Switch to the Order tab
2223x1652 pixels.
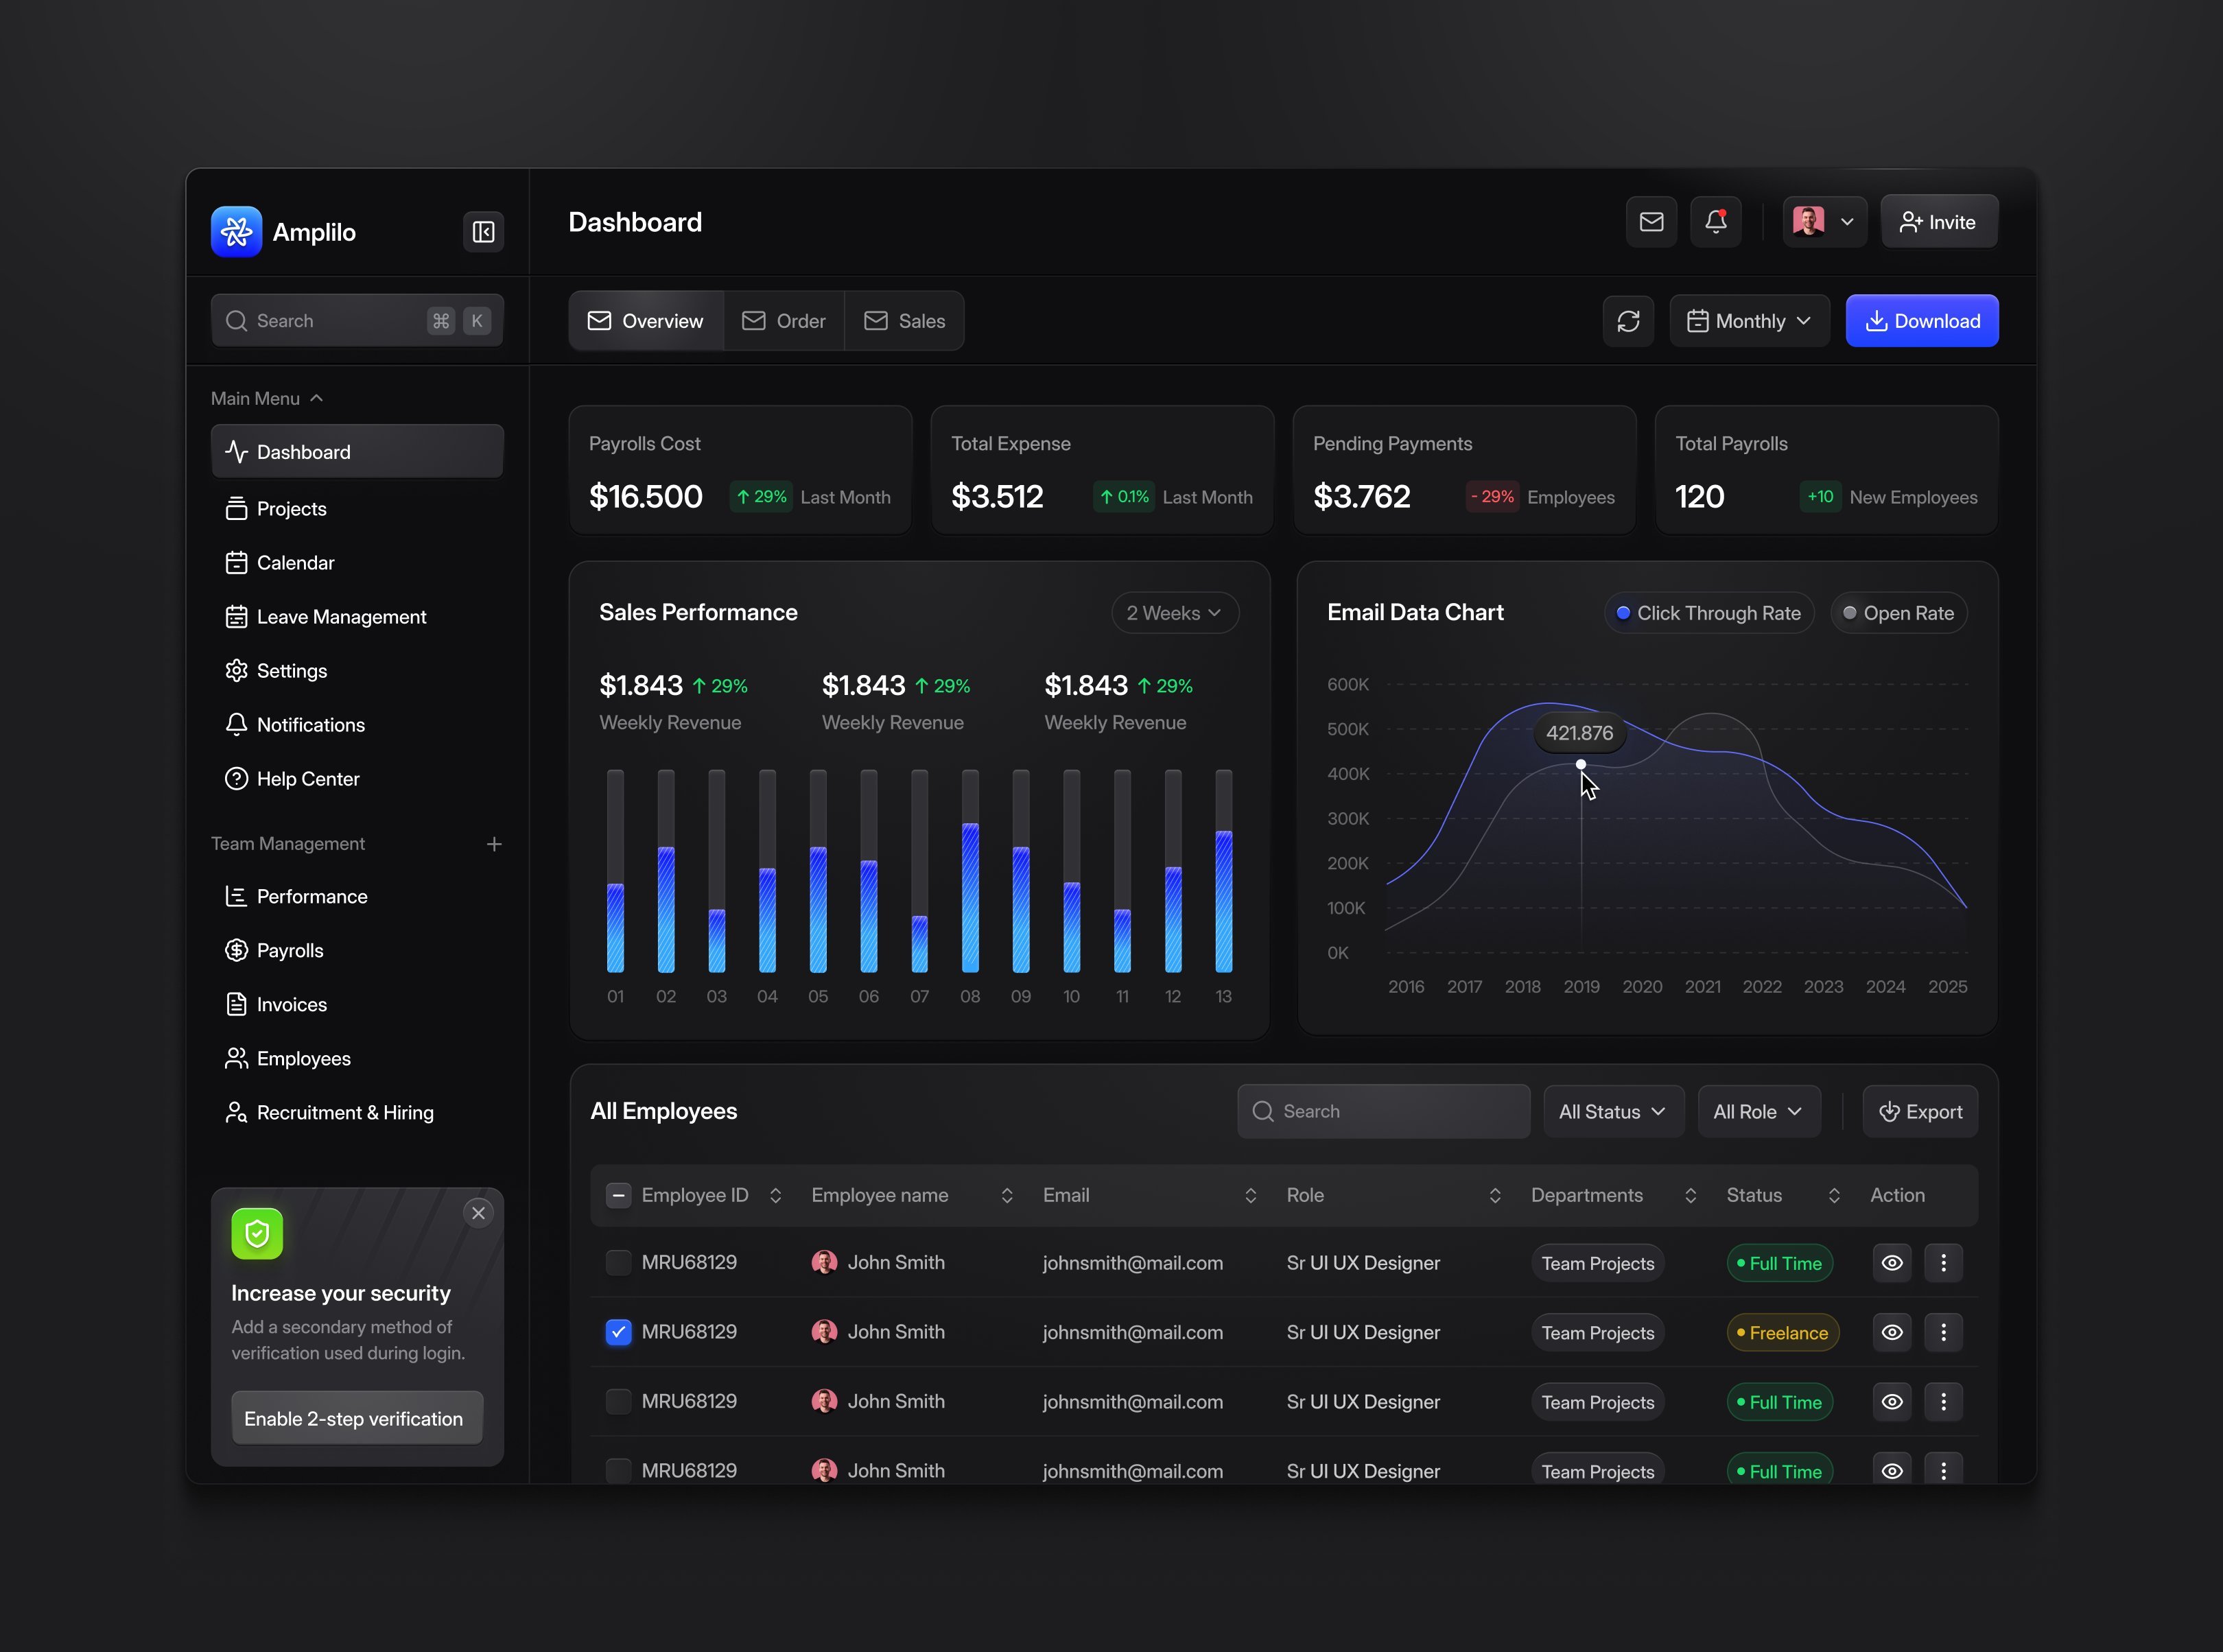click(x=784, y=321)
